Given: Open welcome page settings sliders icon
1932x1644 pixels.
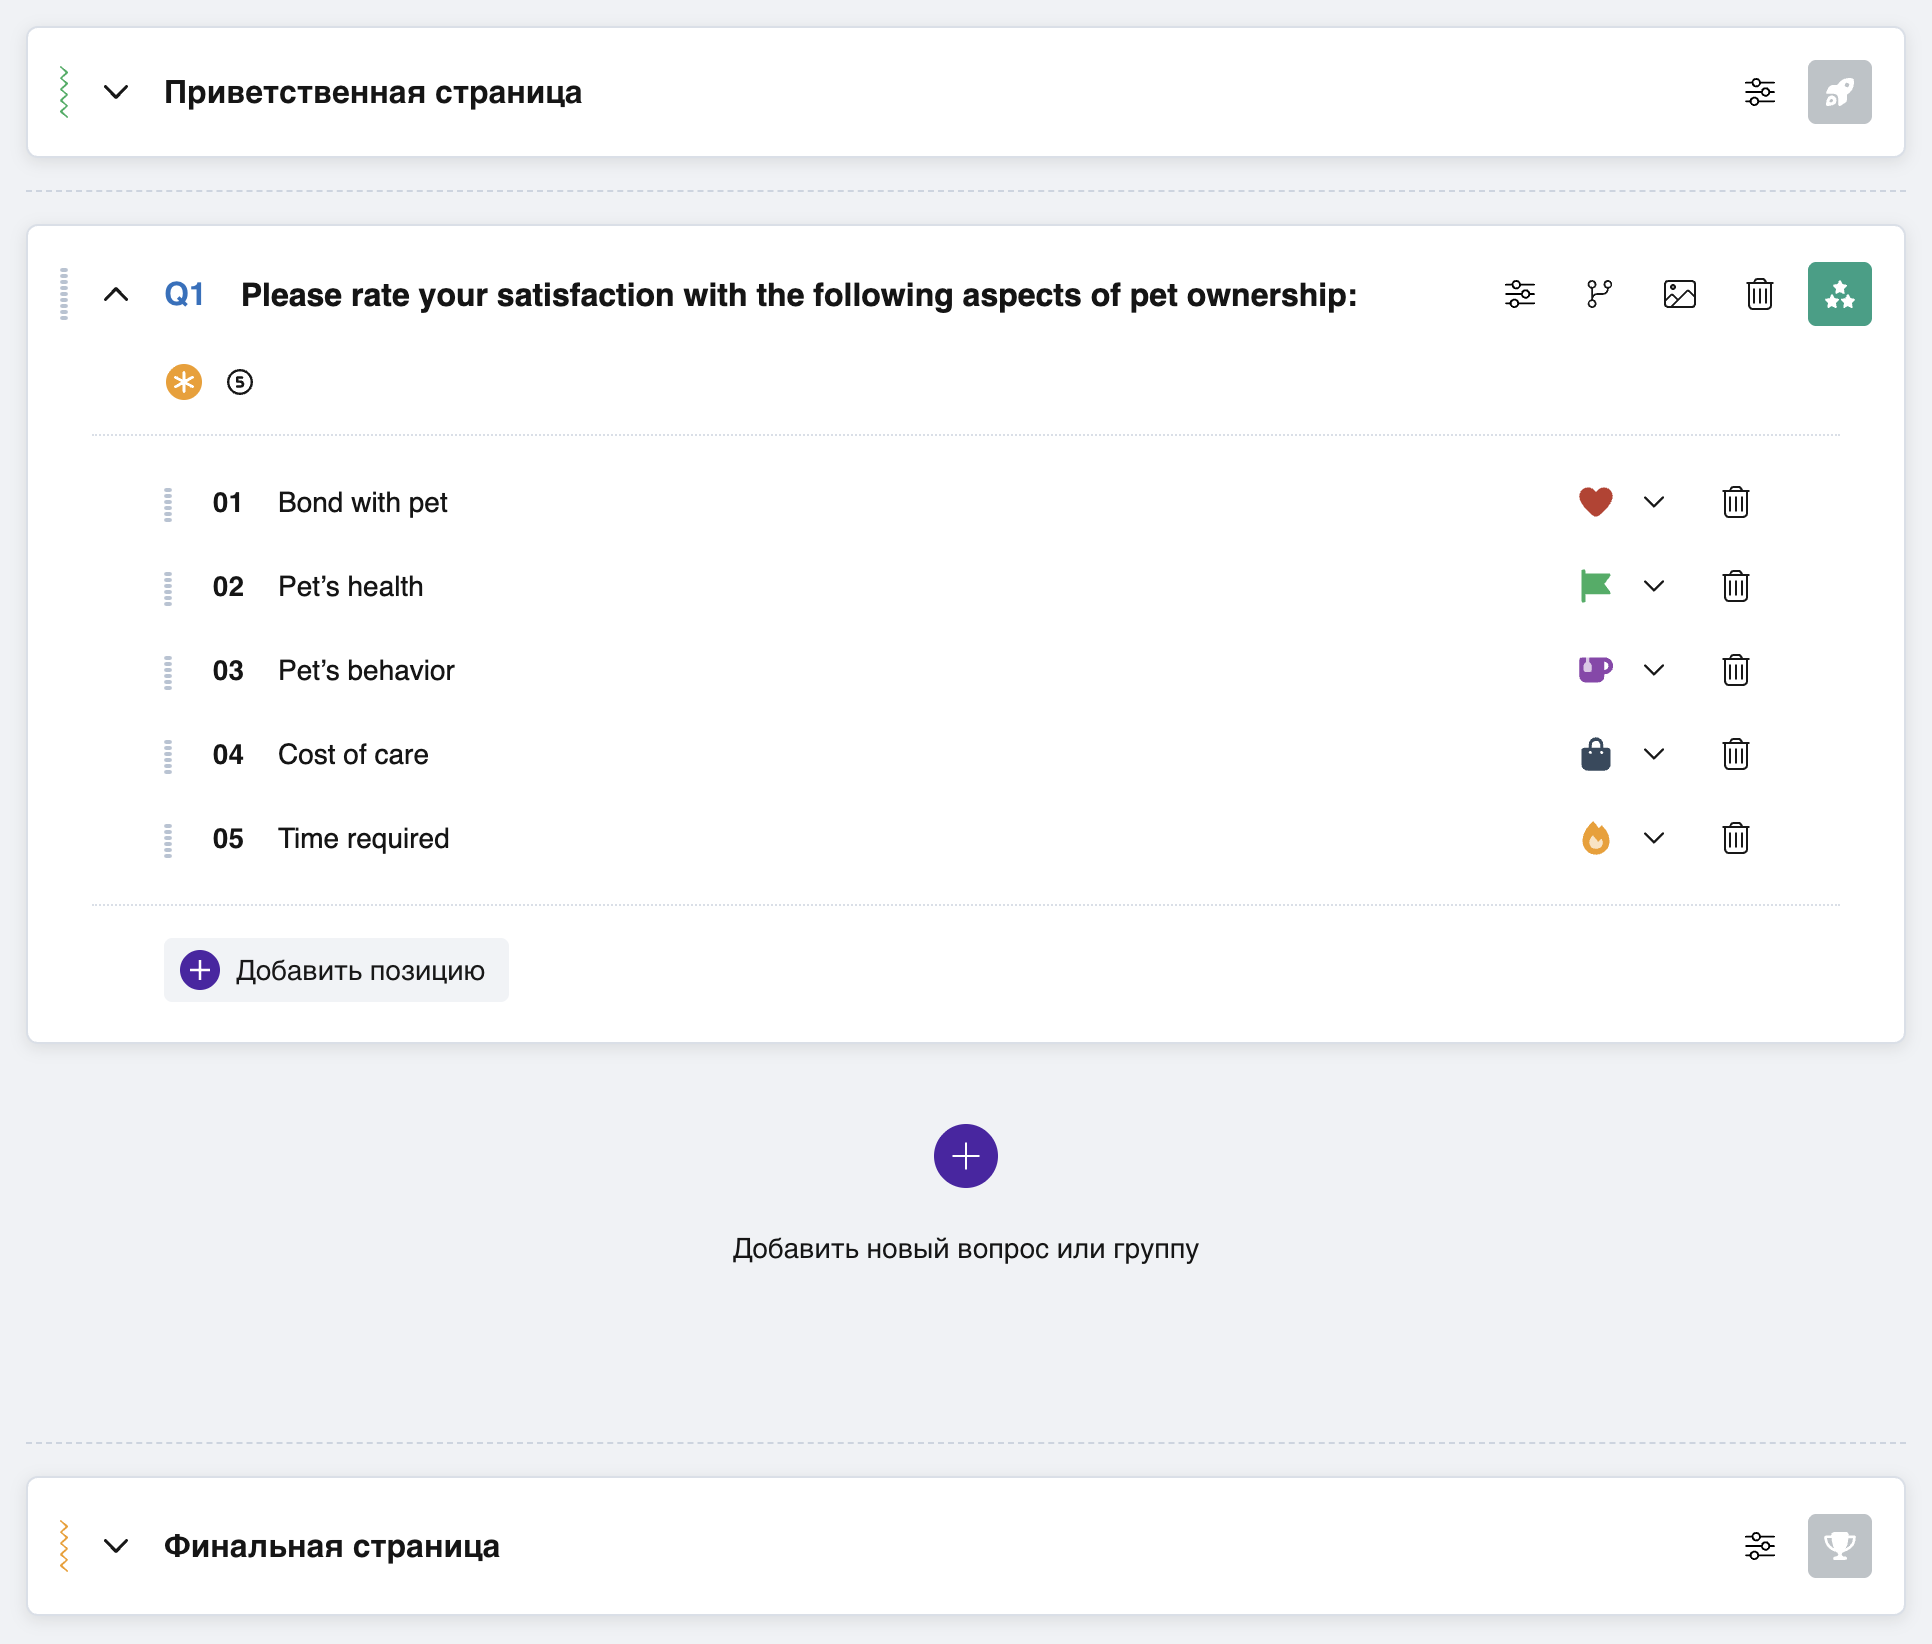Looking at the screenshot, I should [x=1760, y=92].
